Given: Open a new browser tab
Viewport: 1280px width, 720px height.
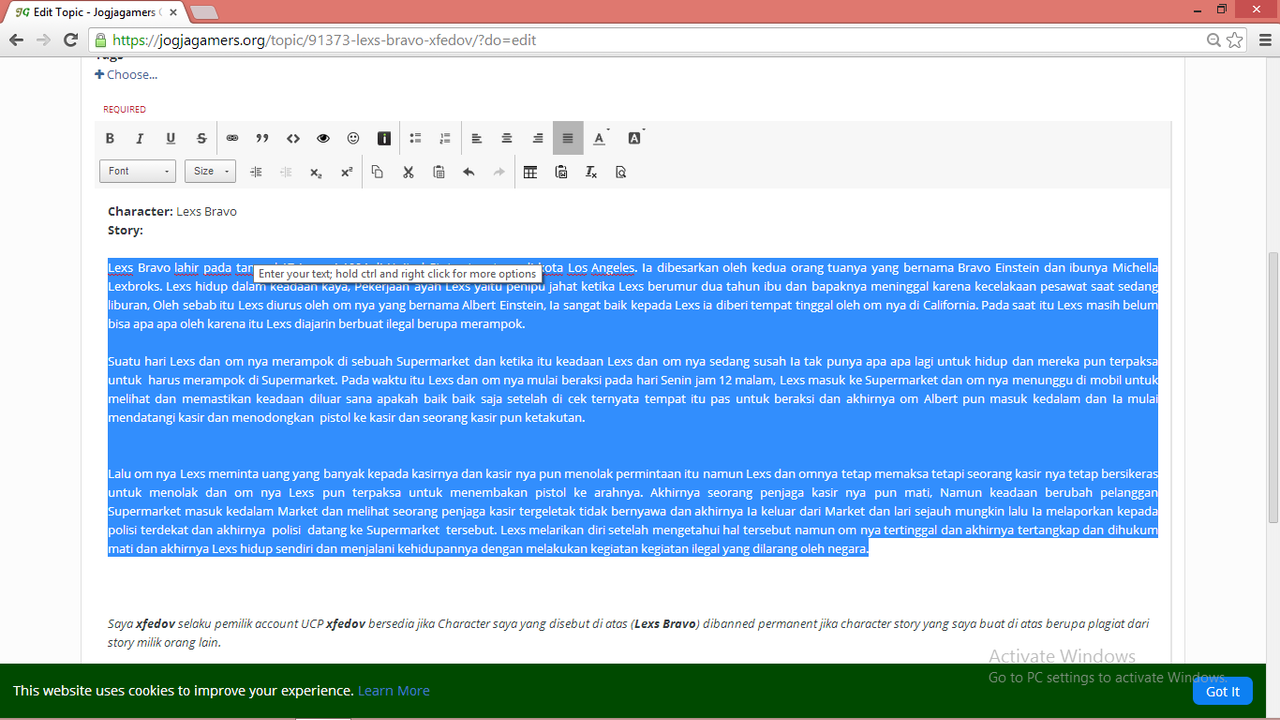Looking at the screenshot, I should [x=204, y=12].
